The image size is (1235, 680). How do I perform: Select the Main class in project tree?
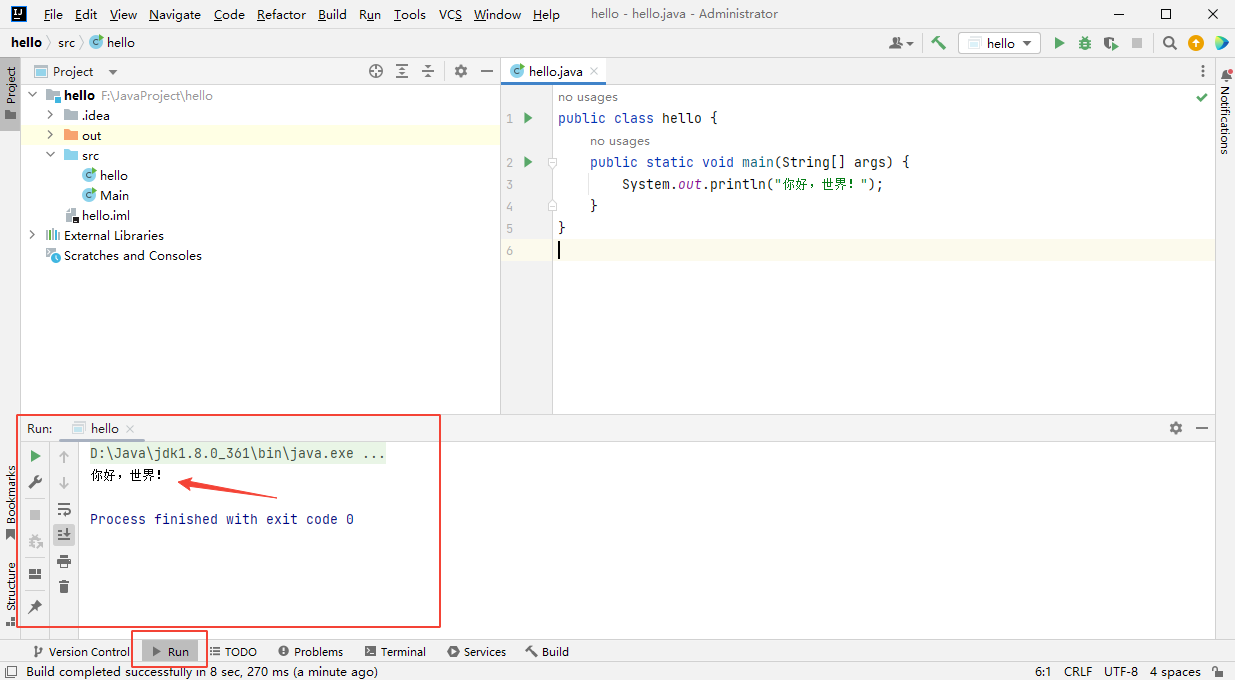[x=106, y=195]
